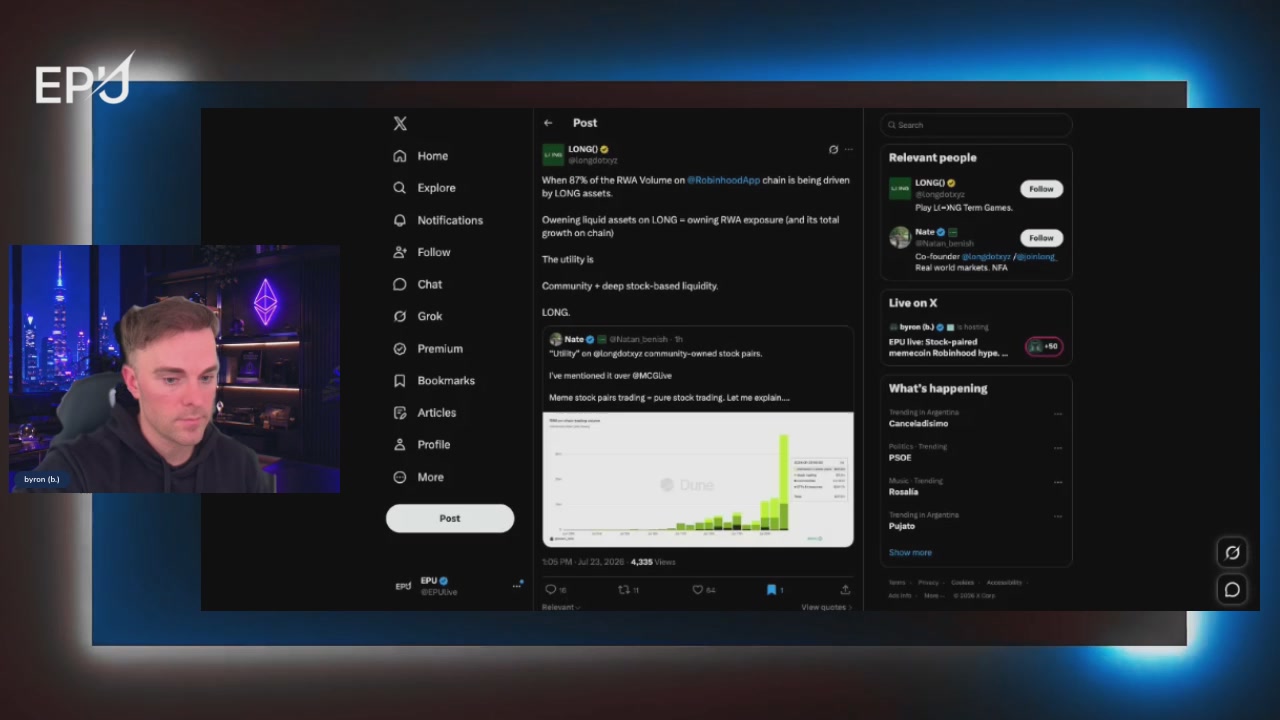
Task: Click the Profile icon in sidebar
Action: tap(400, 444)
